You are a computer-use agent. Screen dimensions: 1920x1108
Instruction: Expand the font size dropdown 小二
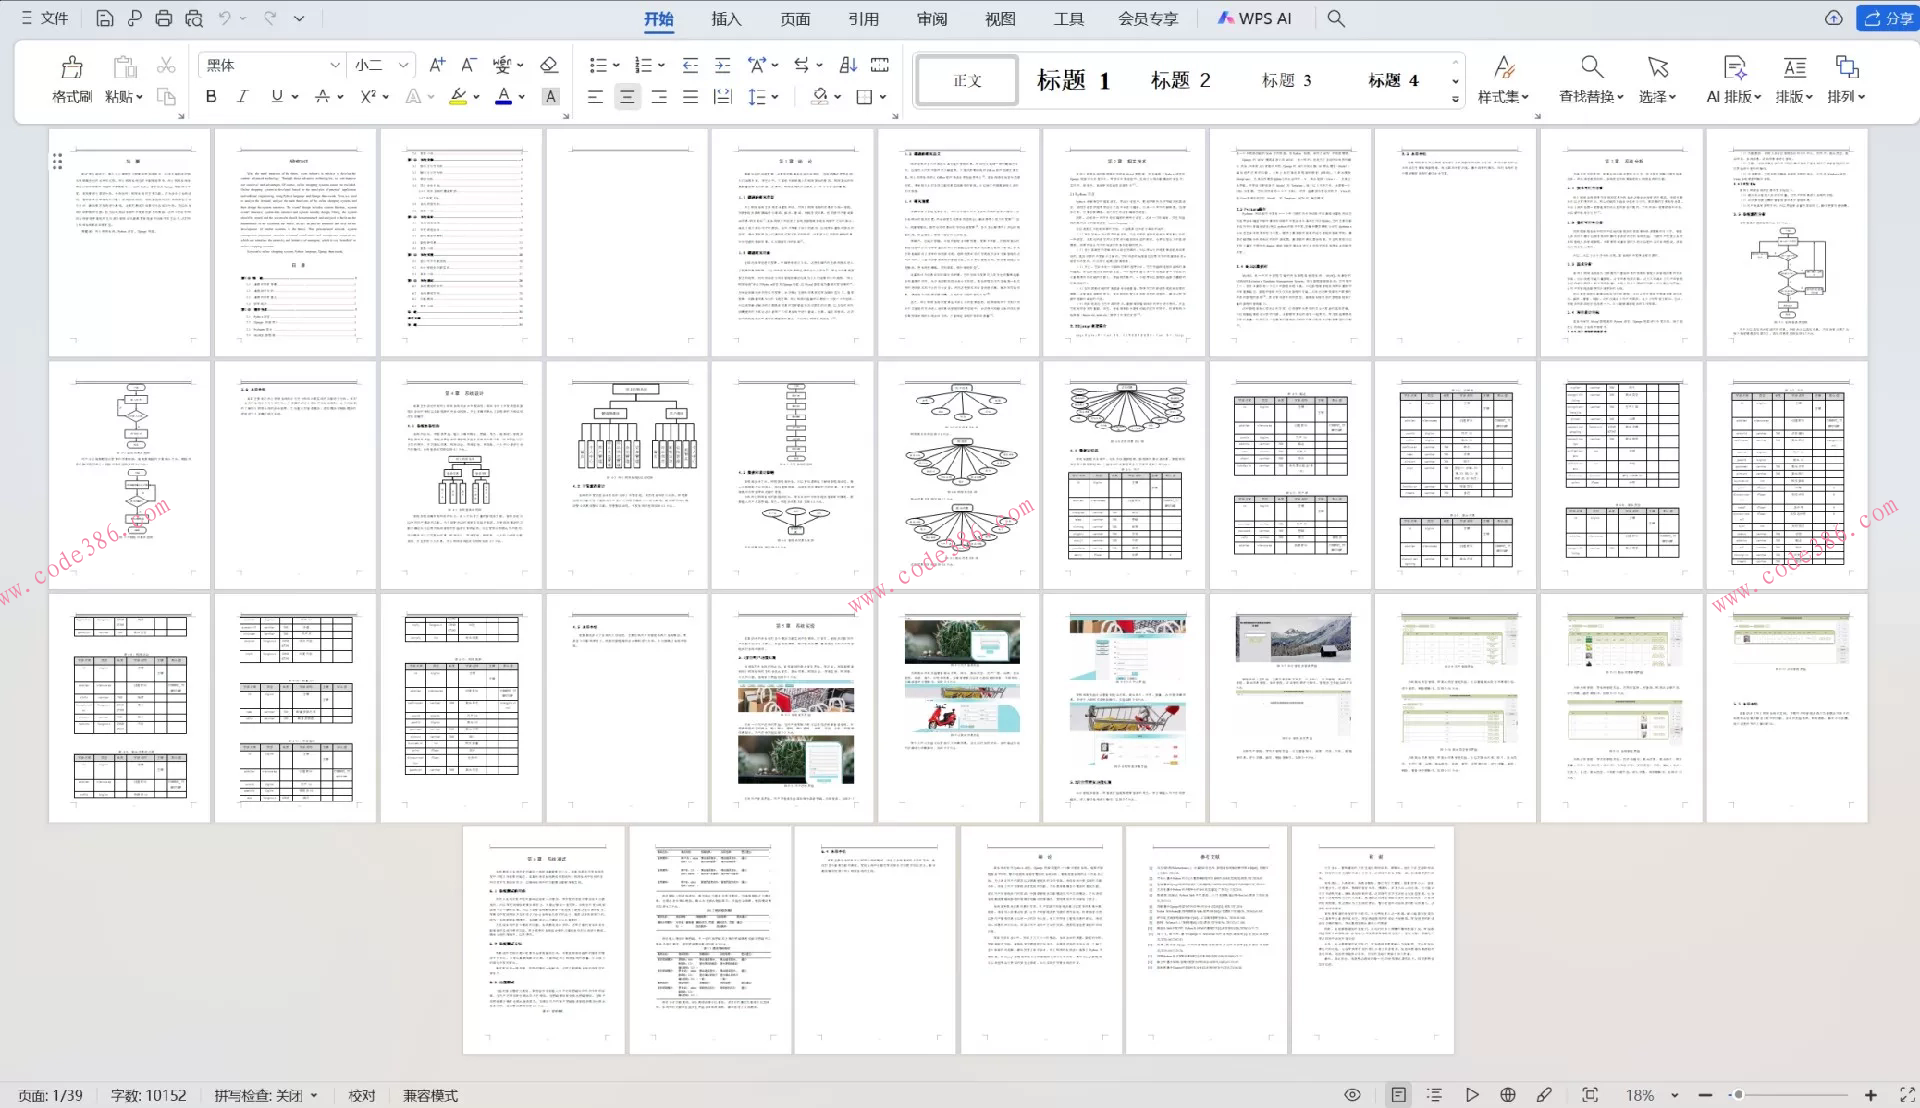coord(403,65)
